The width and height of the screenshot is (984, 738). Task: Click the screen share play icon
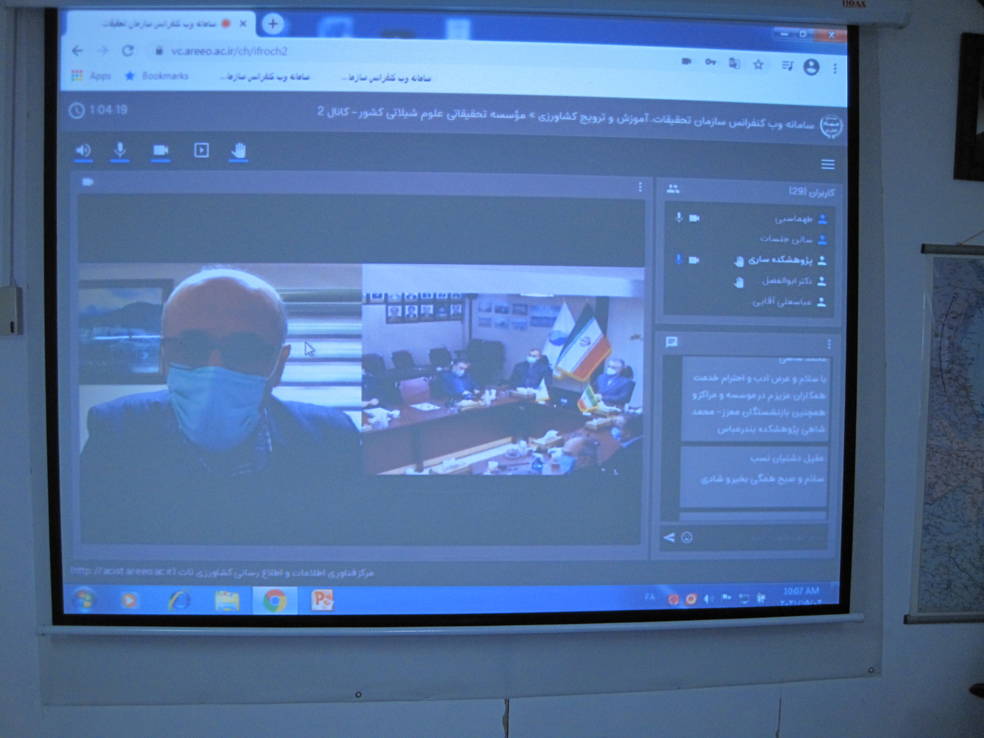coord(201,151)
